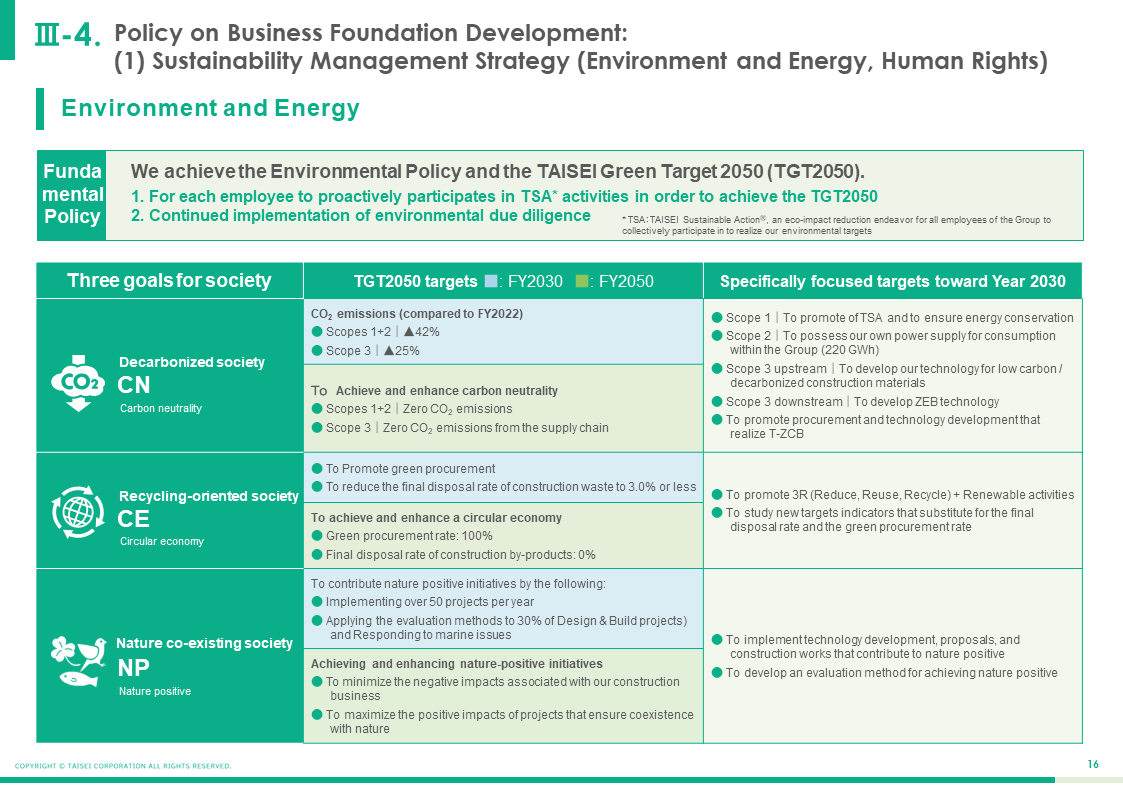Click the "To develop an evaluation method" bullet
Viewport: 1123px width, 794px height.
pyautogui.click(x=885, y=673)
